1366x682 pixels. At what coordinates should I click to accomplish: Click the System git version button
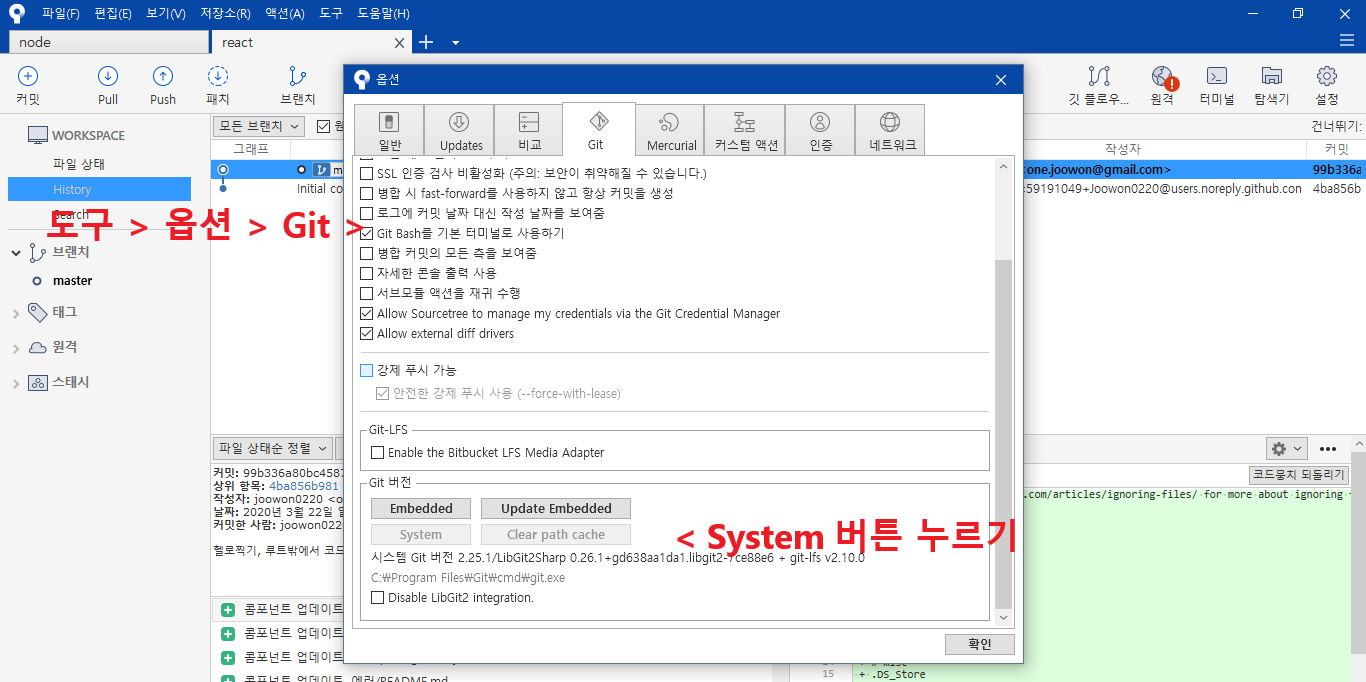(421, 534)
